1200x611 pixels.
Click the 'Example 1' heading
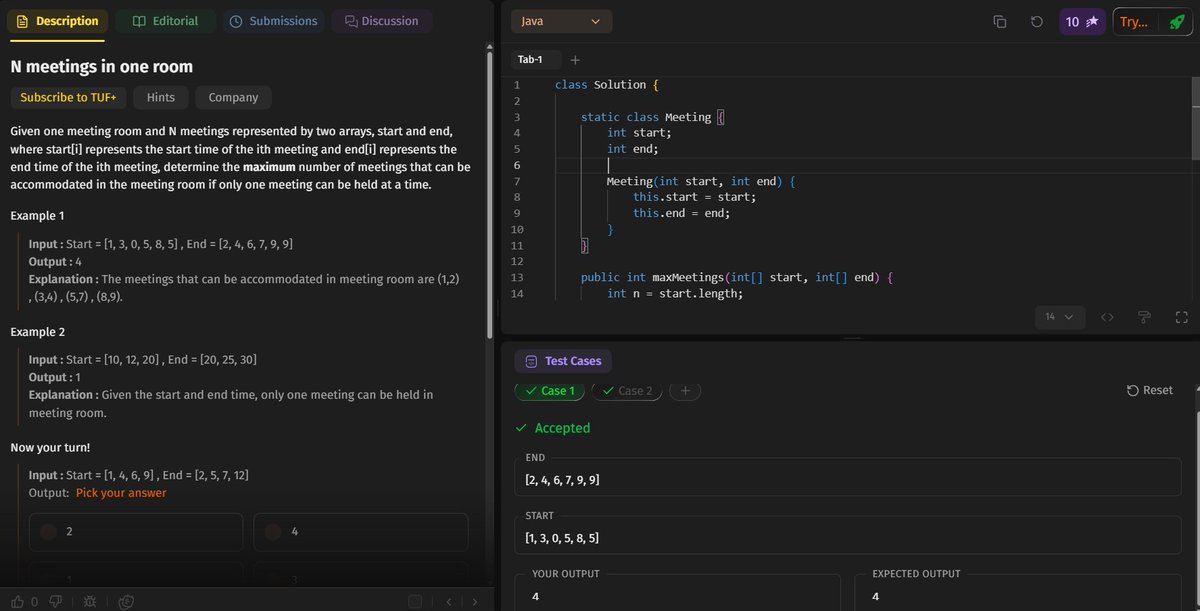point(37,216)
